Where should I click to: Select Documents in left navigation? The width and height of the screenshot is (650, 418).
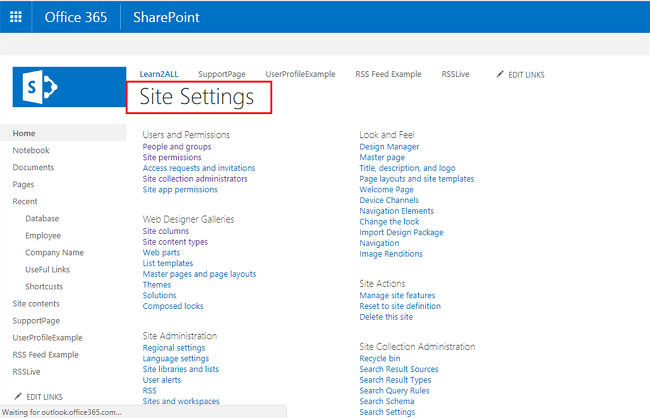tap(33, 167)
